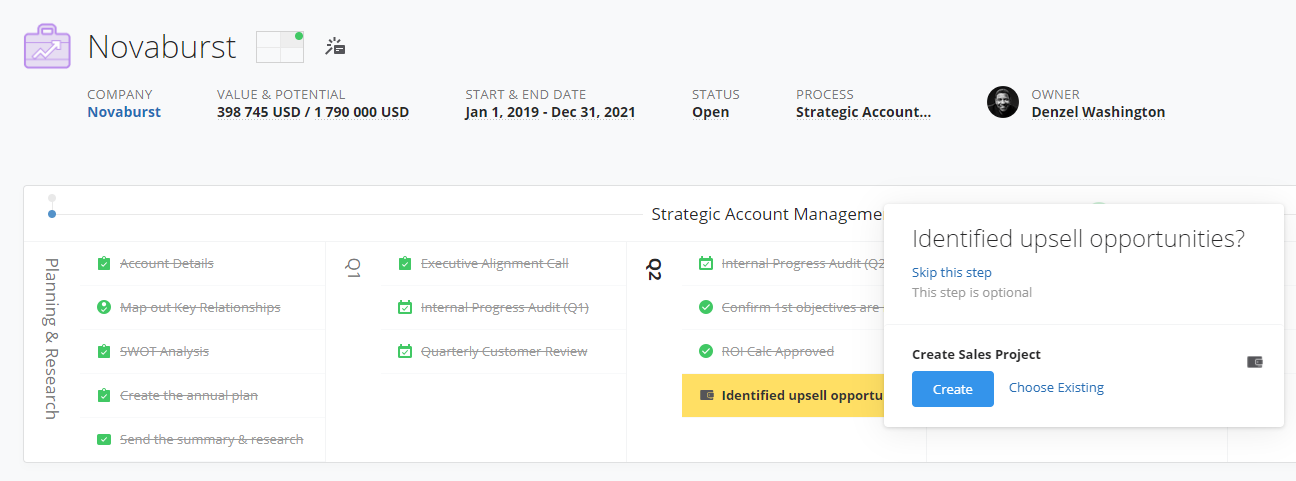The image size is (1296, 481).
Task: Click the wallet icon in the popup
Action: coord(1255,362)
